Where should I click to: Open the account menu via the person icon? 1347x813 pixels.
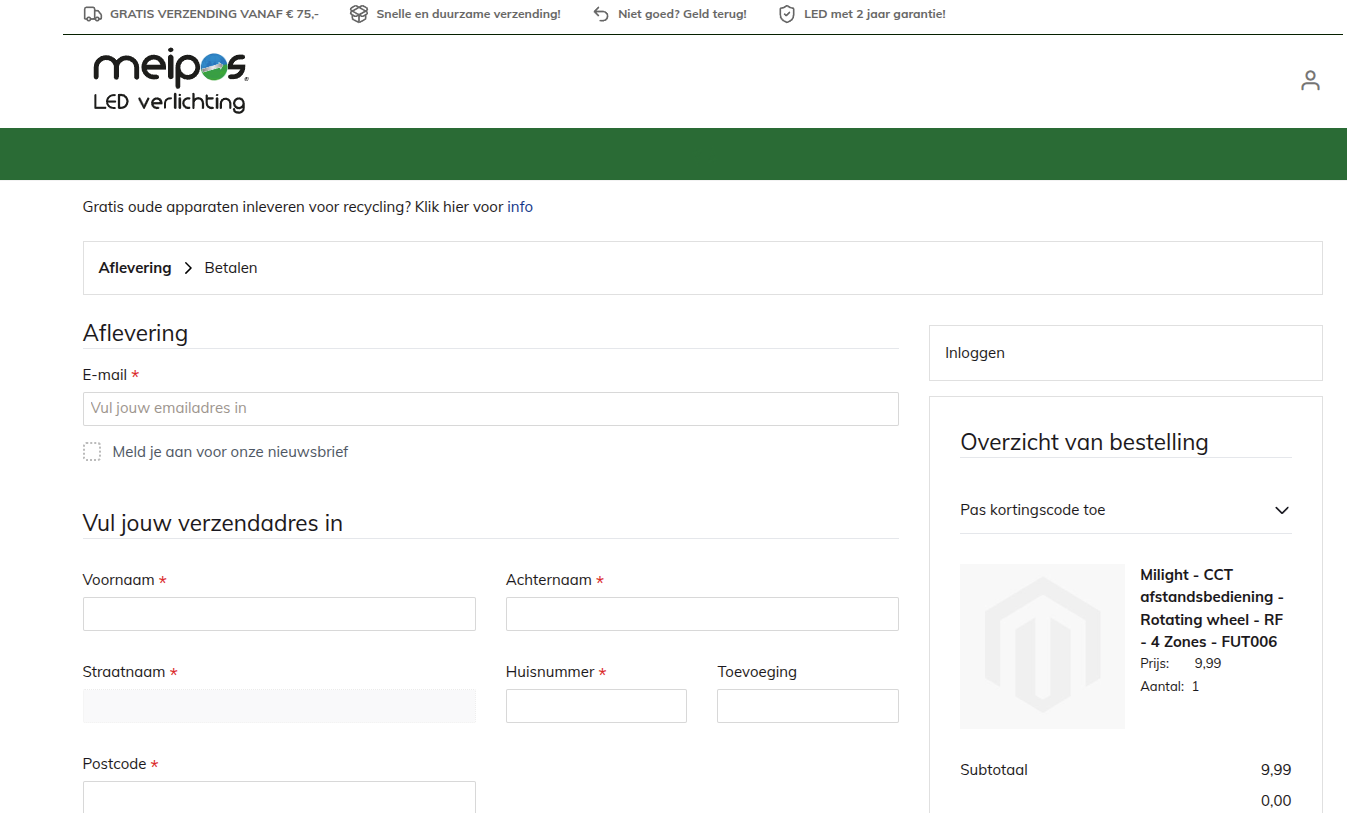pyautogui.click(x=1310, y=79)
